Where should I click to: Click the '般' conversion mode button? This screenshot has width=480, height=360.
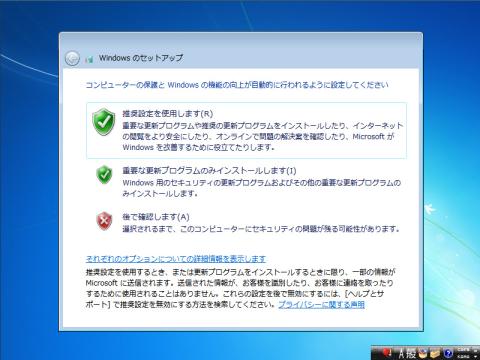point(411,354)
